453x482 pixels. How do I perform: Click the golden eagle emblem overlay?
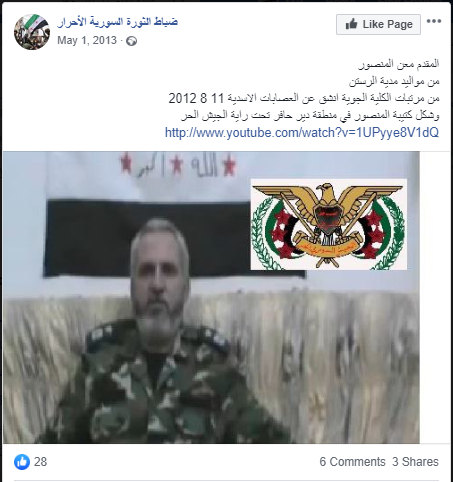[x=329, y=224]
